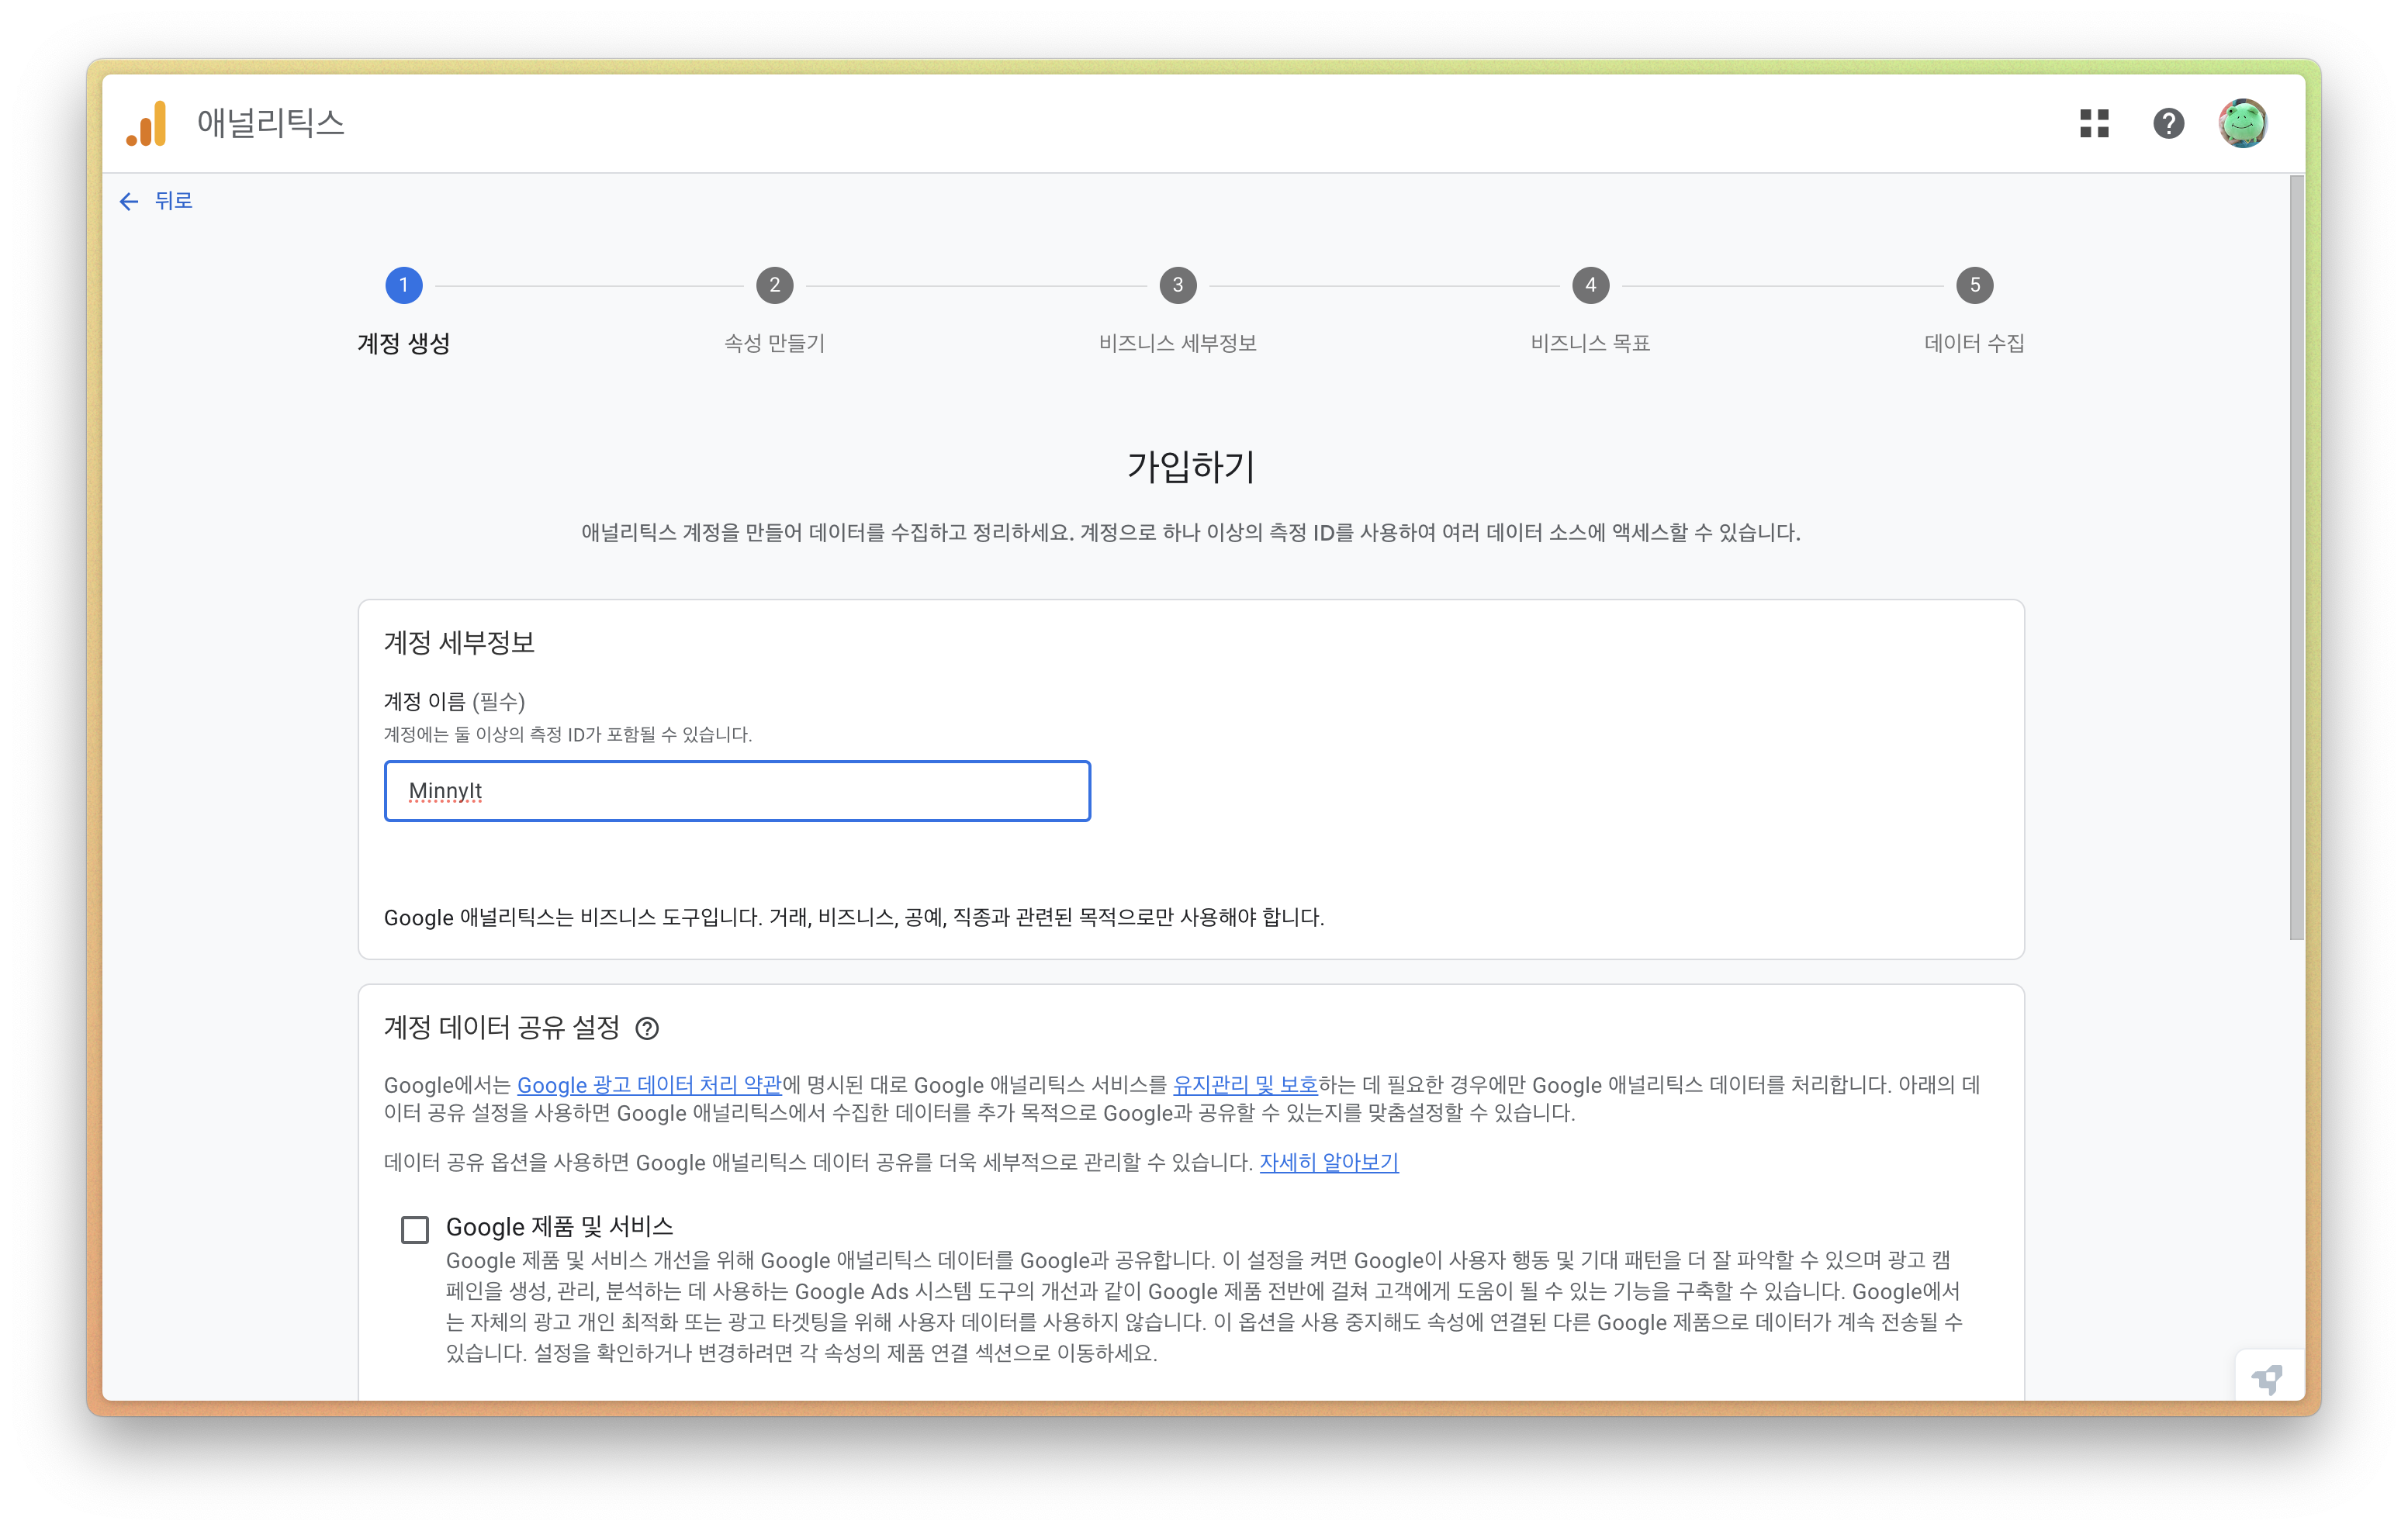
Task: Enable the Google 제품 및 서비스 checkbox
Action: coord(415,1229)
